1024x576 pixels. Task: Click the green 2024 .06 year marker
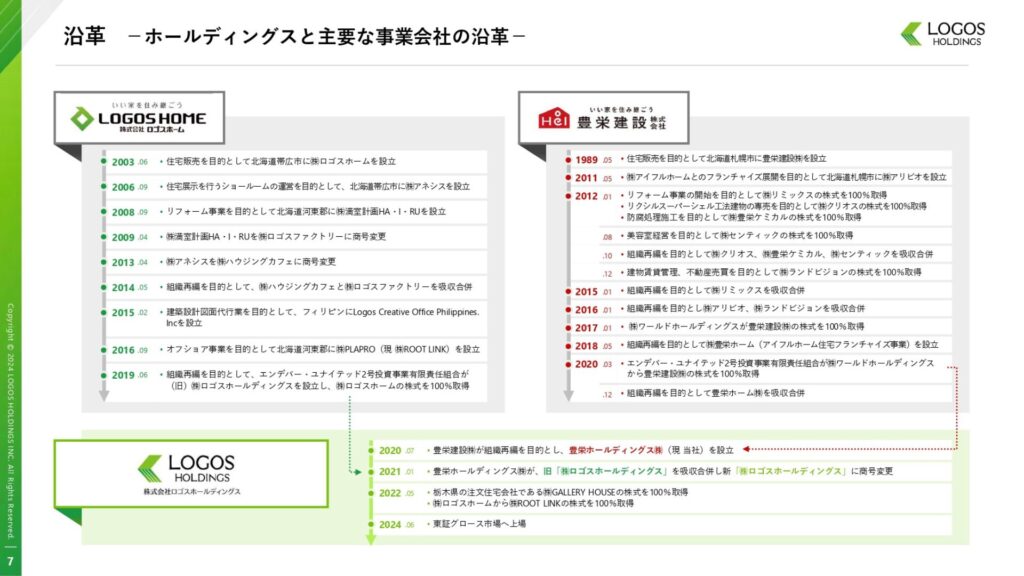396,524
